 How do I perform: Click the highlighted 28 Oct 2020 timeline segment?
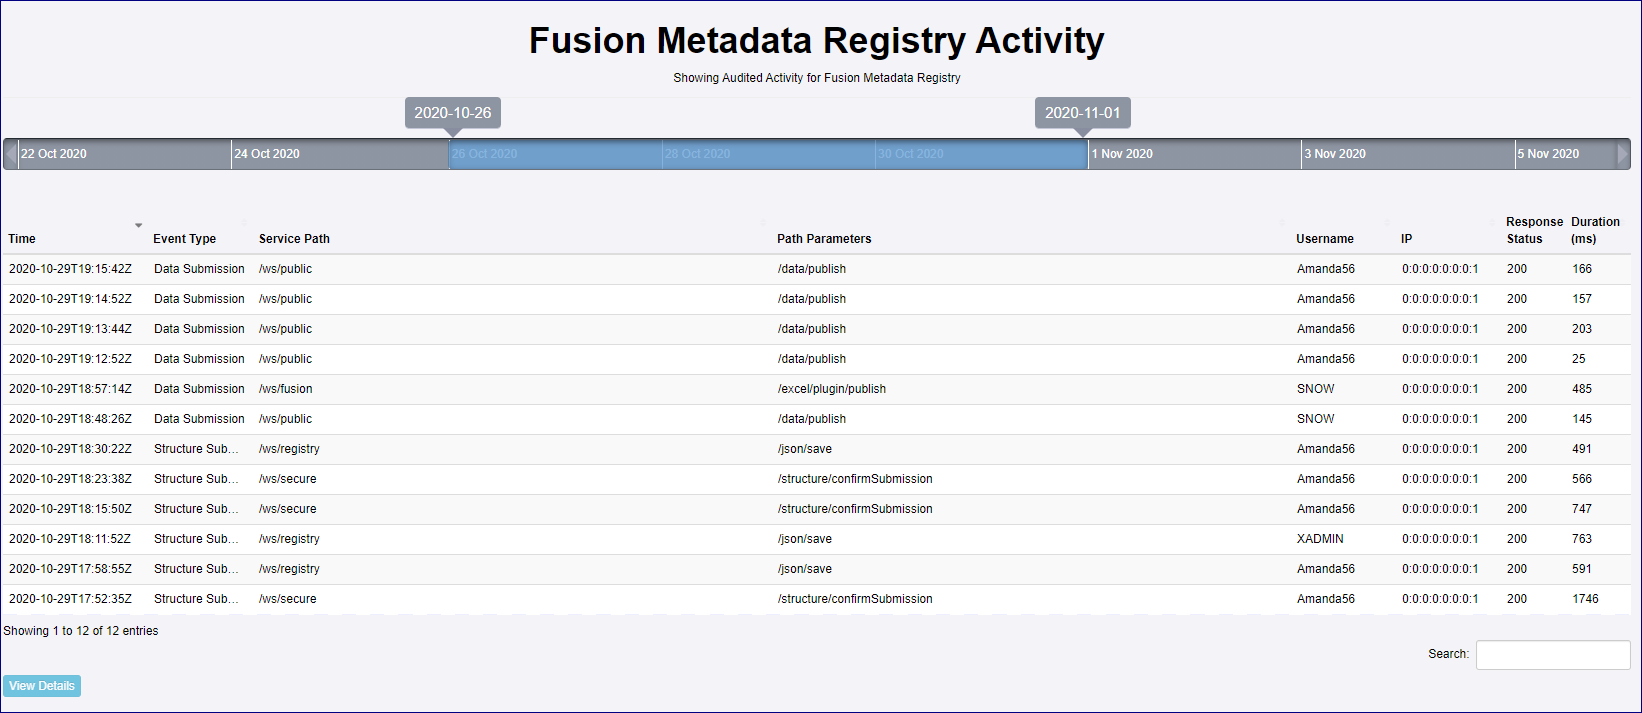[x=697, y=154]
